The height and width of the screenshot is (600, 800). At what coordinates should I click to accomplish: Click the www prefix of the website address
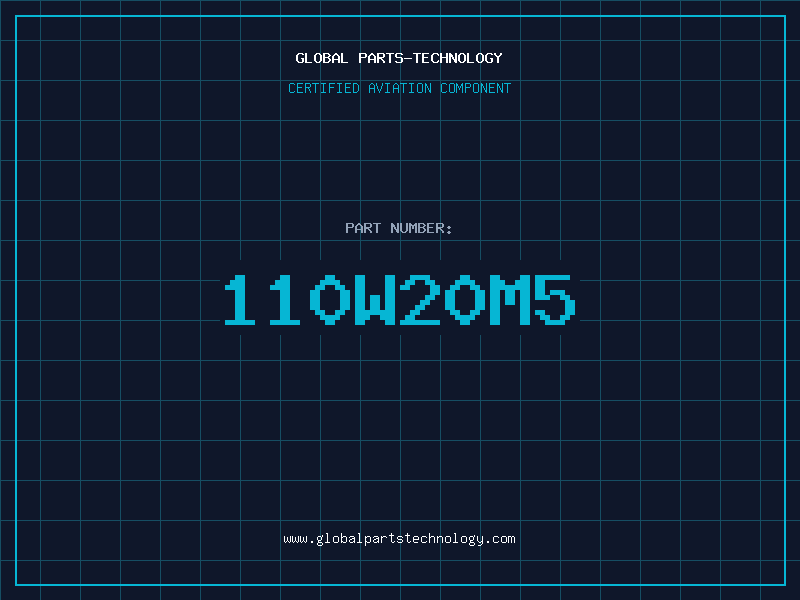coord(295,539)
